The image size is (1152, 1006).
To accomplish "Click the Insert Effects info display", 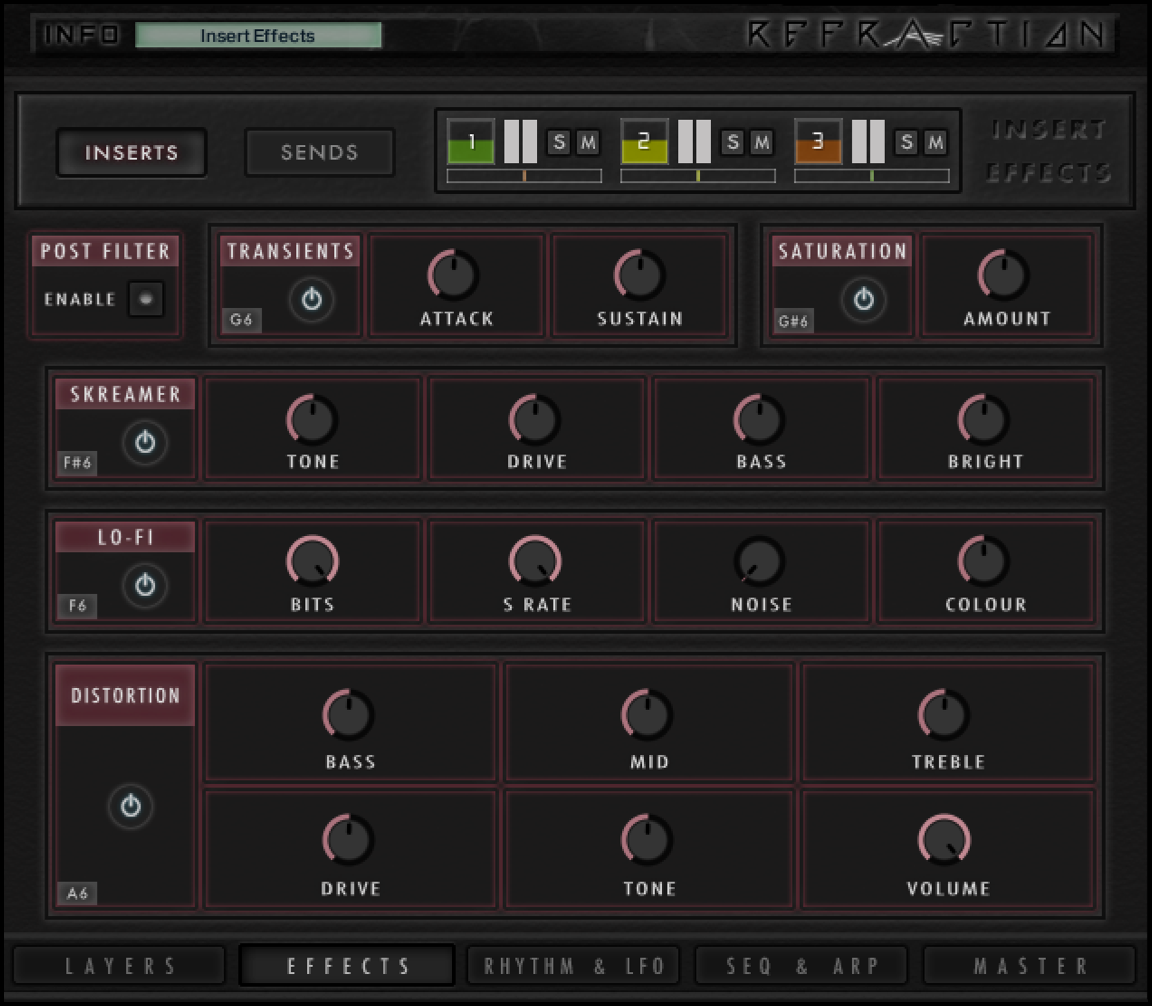I will pyautogui.click(x=258, y=35).
